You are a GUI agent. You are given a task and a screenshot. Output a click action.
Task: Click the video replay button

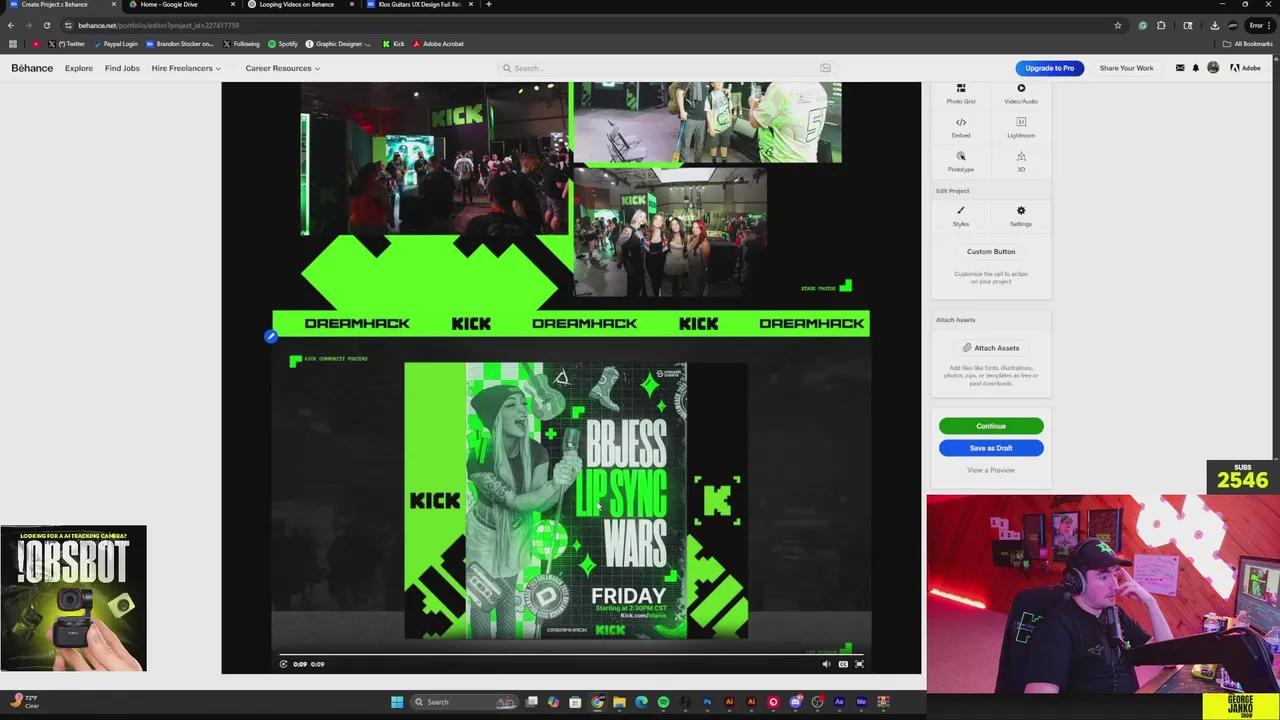tap(283, 664)
